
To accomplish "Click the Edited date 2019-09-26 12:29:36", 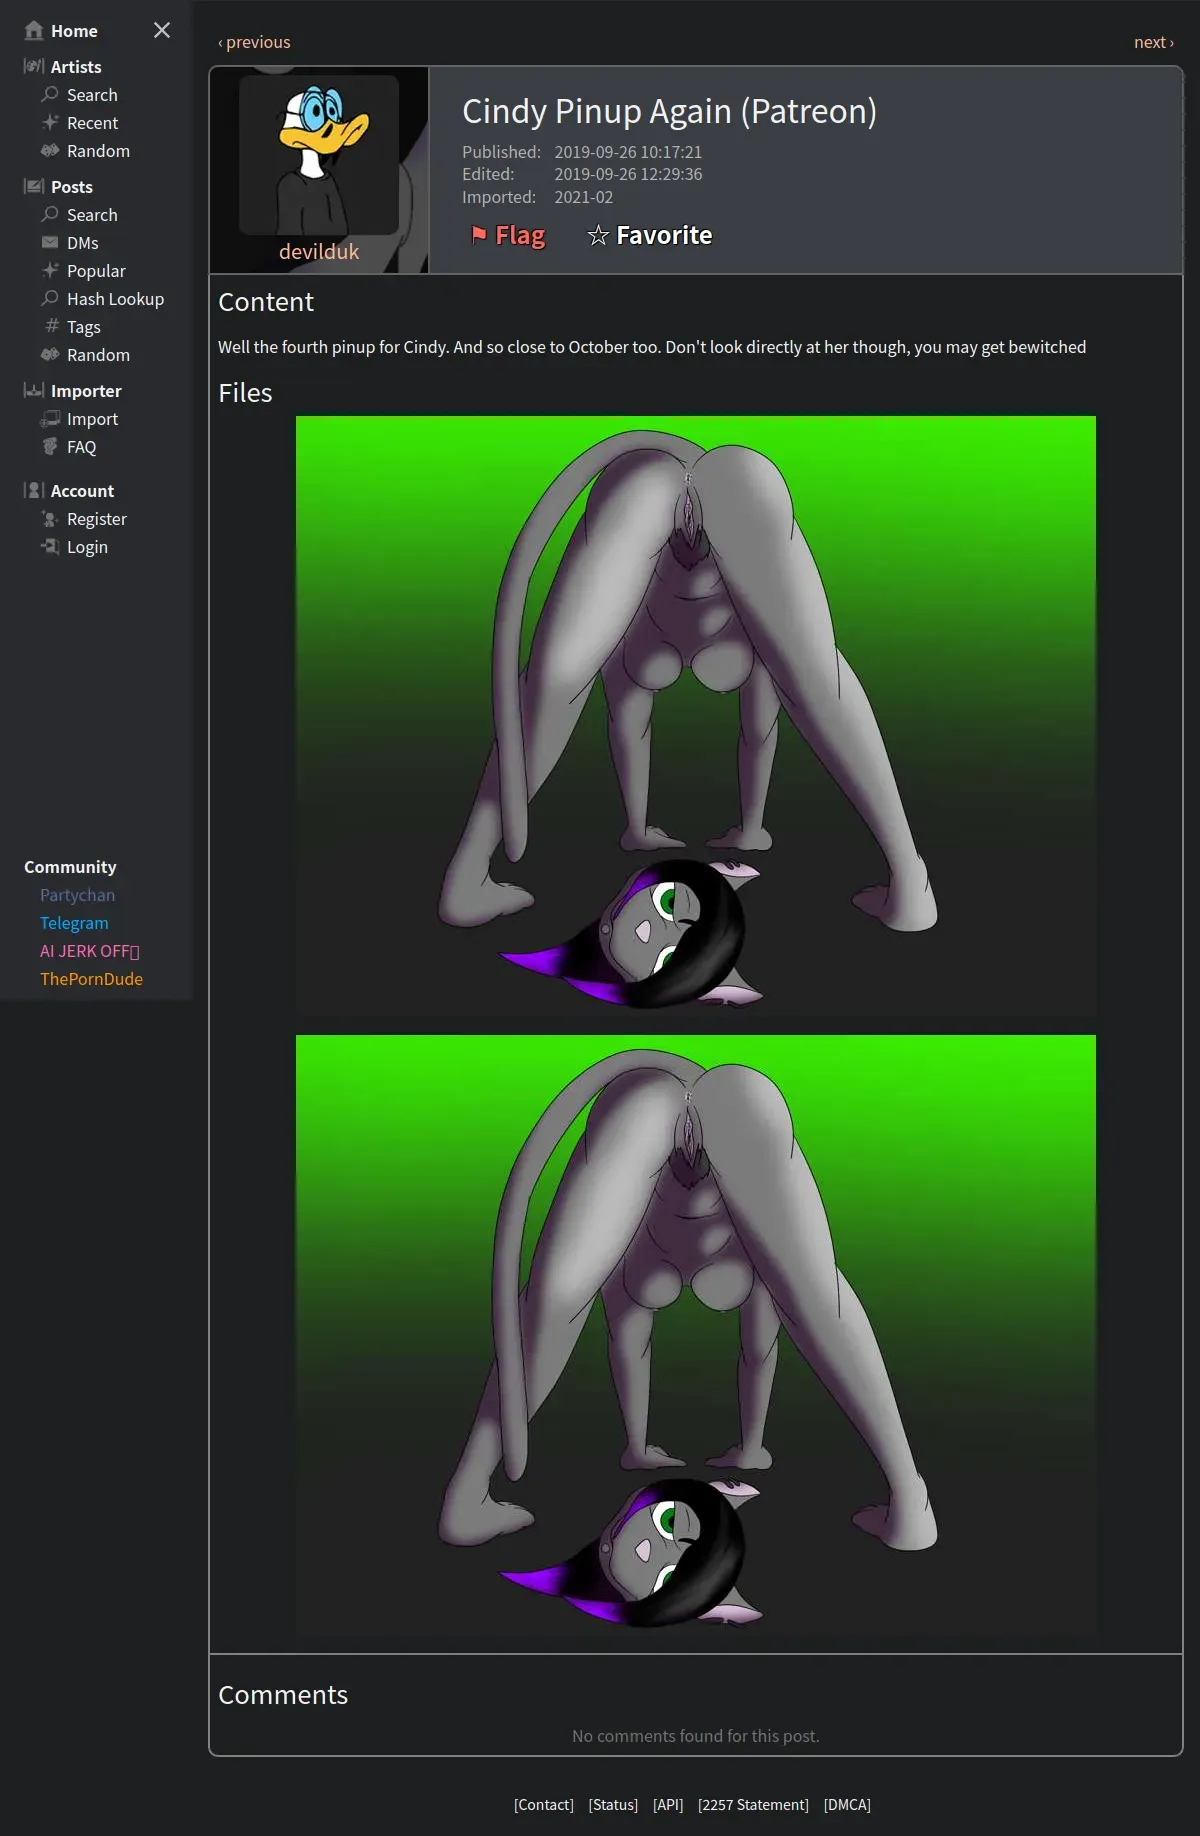I will tap(628, 174).
